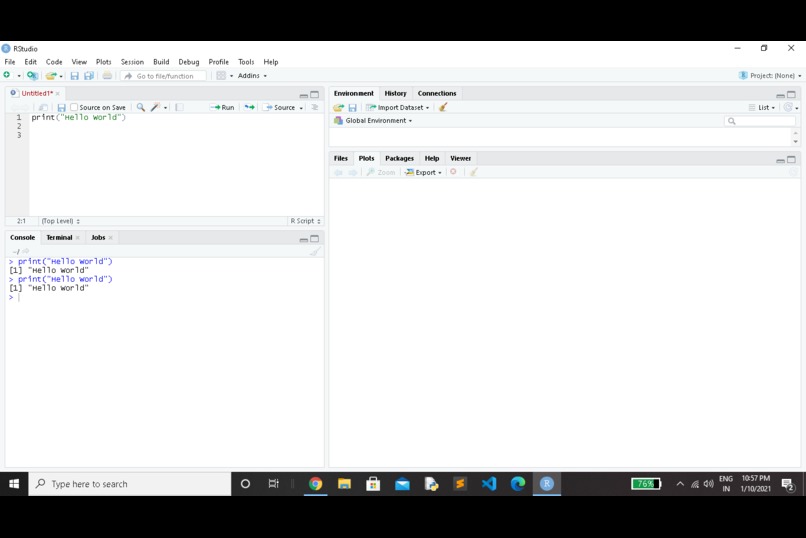
Task: Switch to the Jobs tab
Action: [98, 237]
